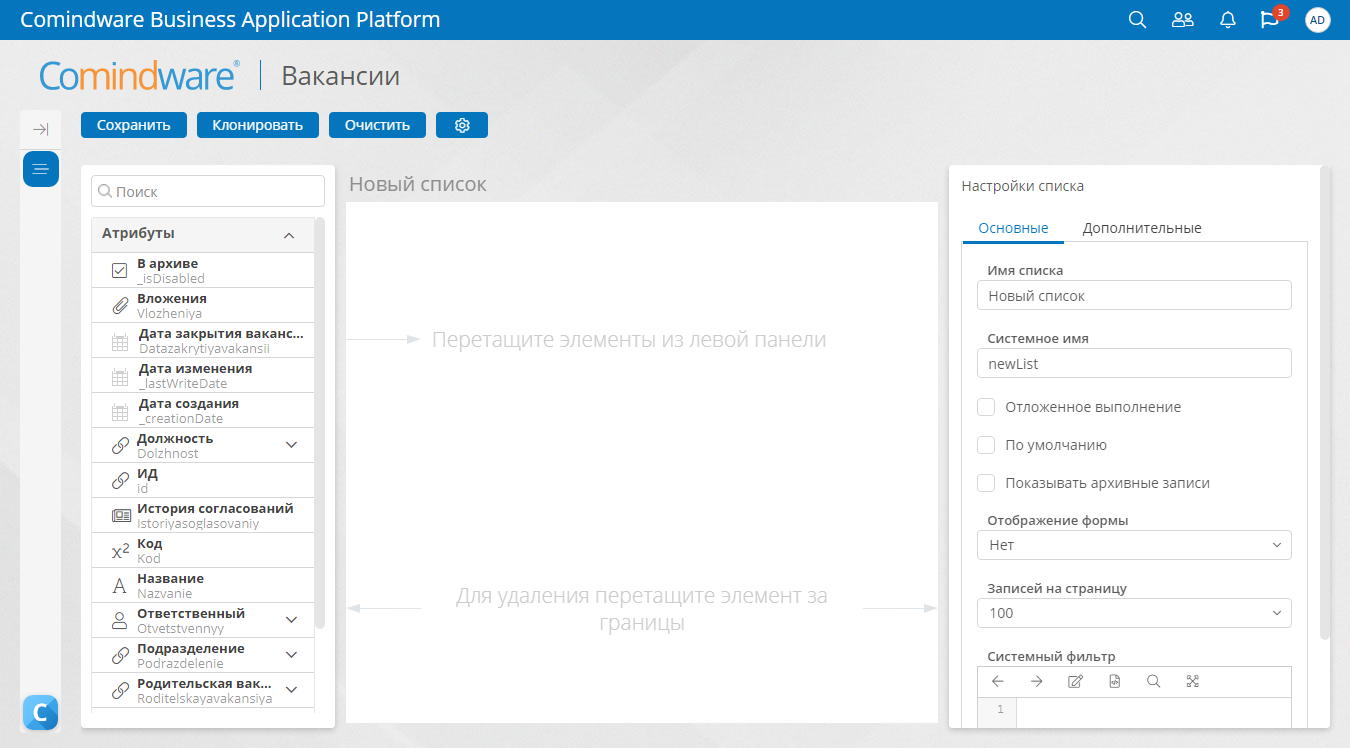This screenshot has height=748, width=1350.
Task: Open the AD user avatar
Action: pyautogui.click(x=1318, y=20)
